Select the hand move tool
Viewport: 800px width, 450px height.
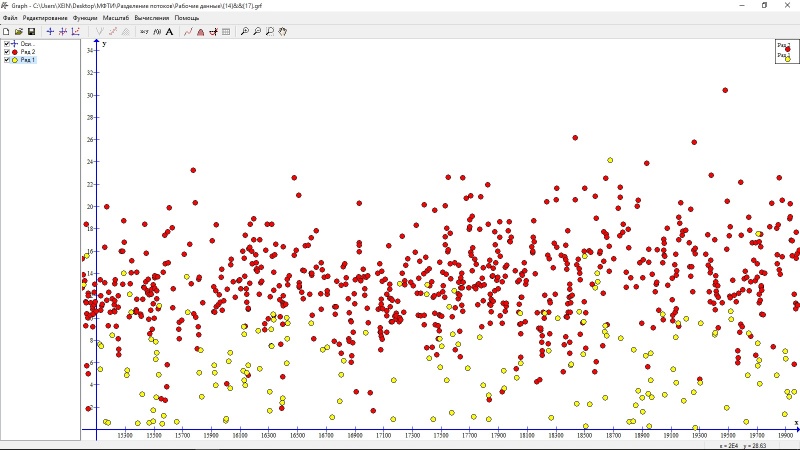(283, 32)
